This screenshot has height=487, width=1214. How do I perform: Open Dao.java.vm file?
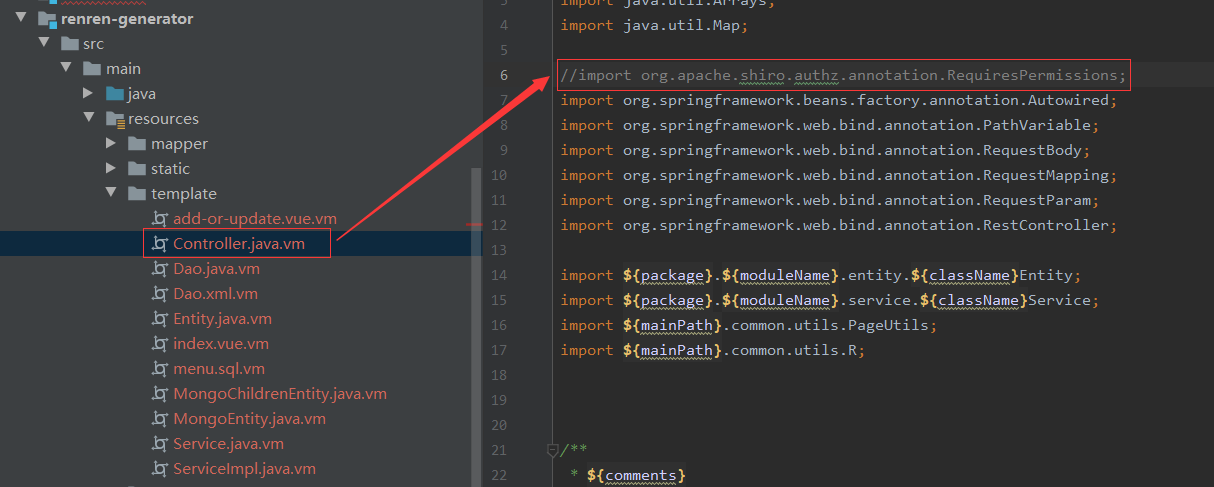(216, 269)
